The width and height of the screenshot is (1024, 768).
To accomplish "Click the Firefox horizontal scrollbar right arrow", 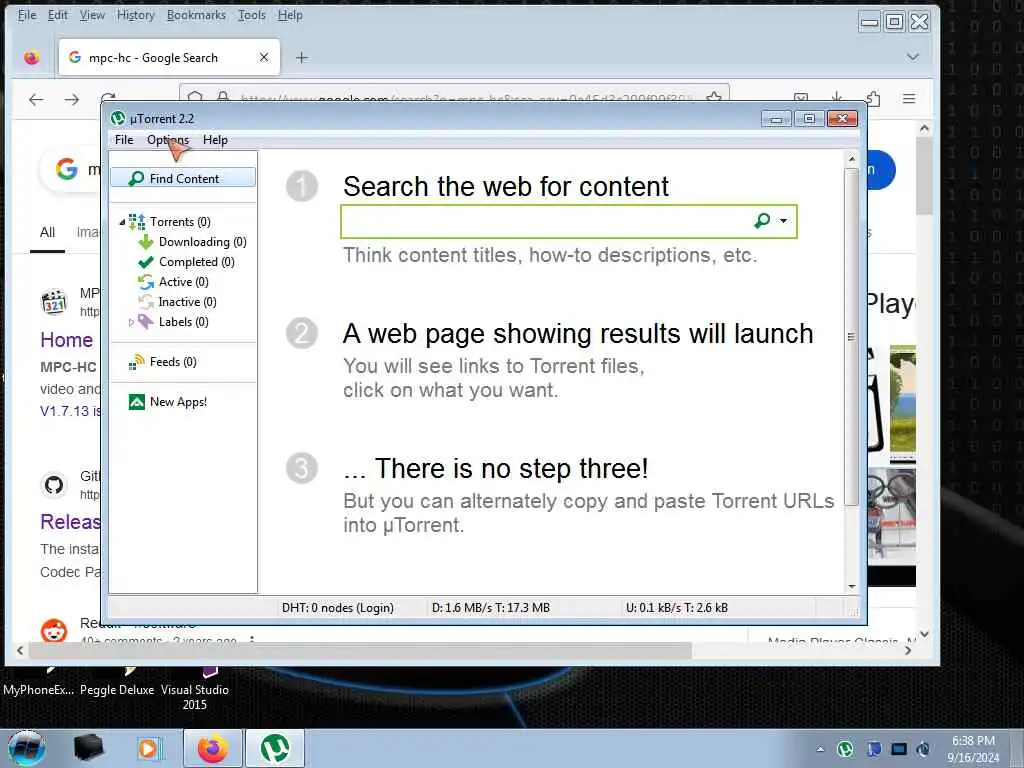I will click(x=908, y=650).
